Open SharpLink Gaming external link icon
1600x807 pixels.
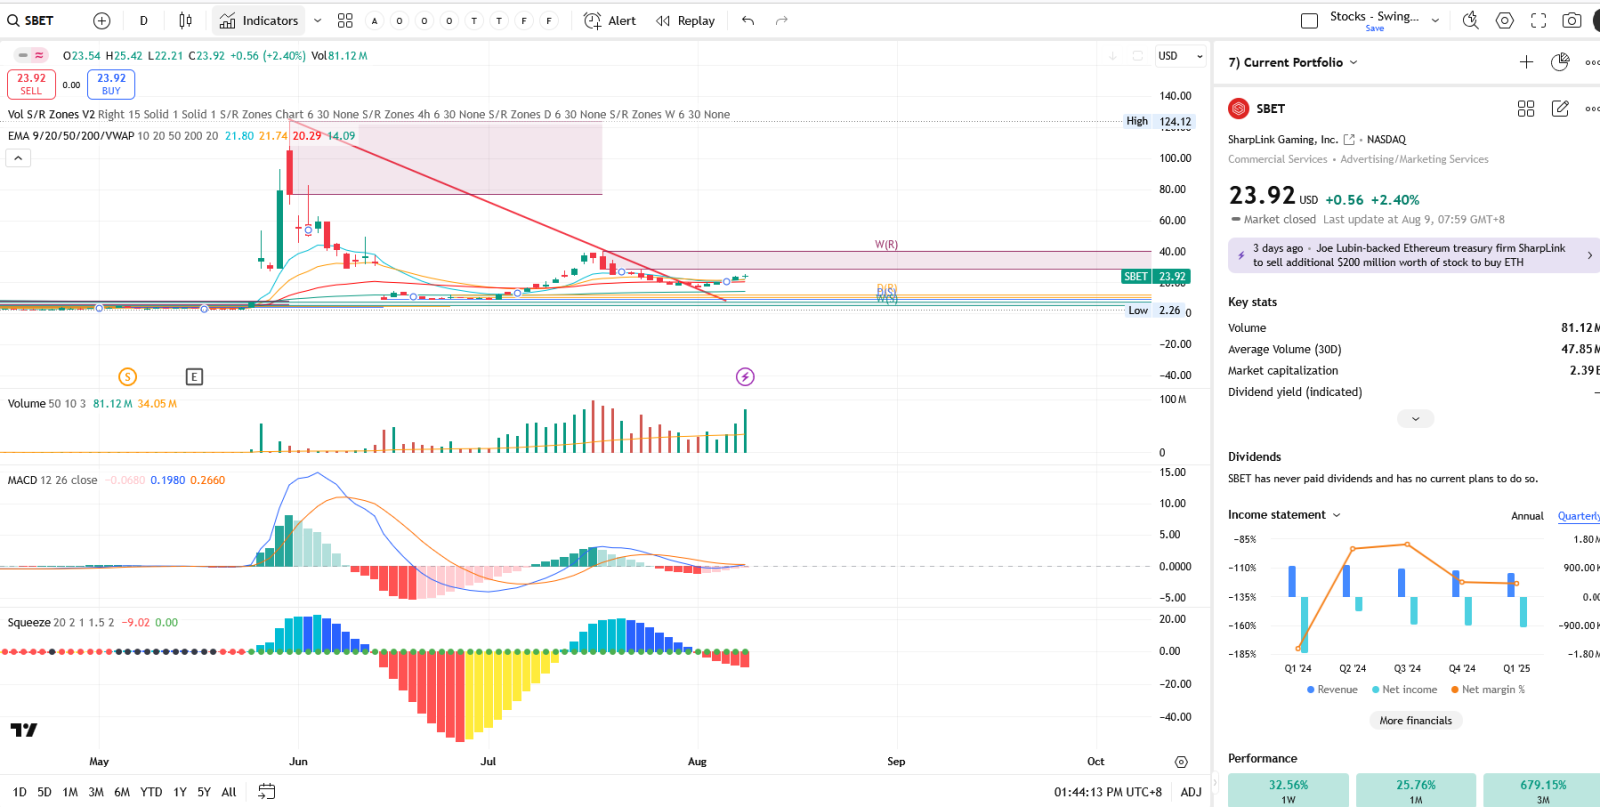1349,139
